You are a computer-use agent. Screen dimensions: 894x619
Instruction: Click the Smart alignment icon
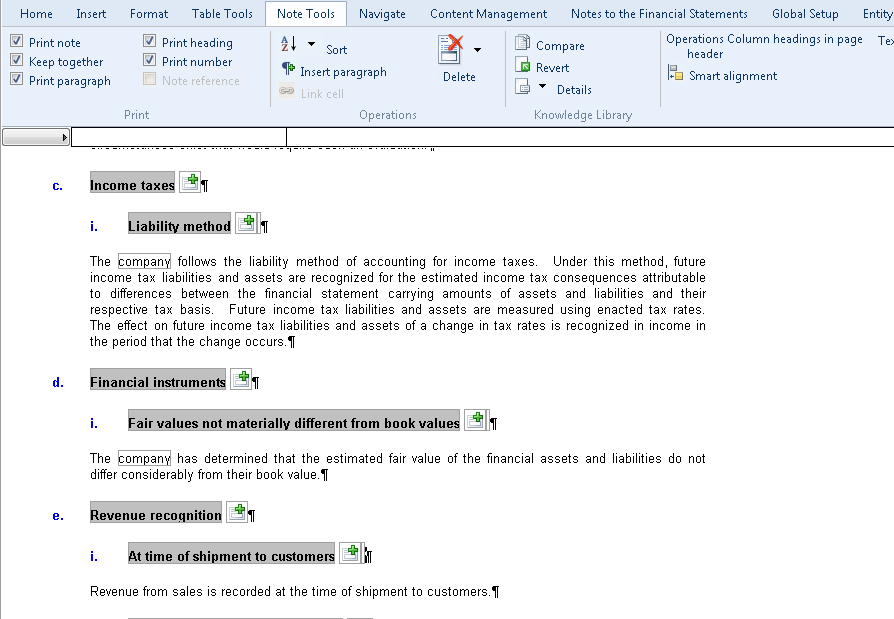(676, 73)
